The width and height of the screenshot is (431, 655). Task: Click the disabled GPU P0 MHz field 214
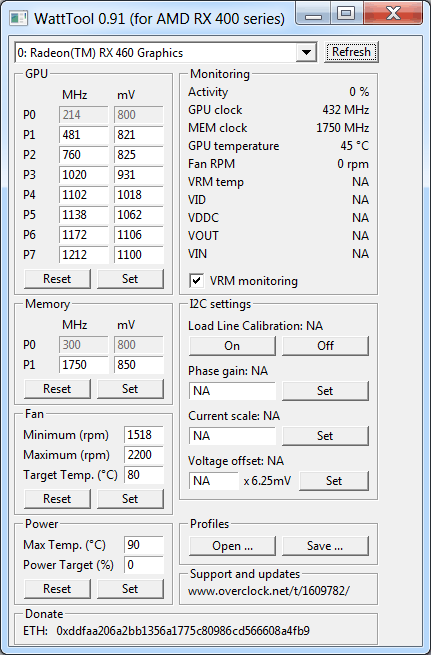click(83, 115)
